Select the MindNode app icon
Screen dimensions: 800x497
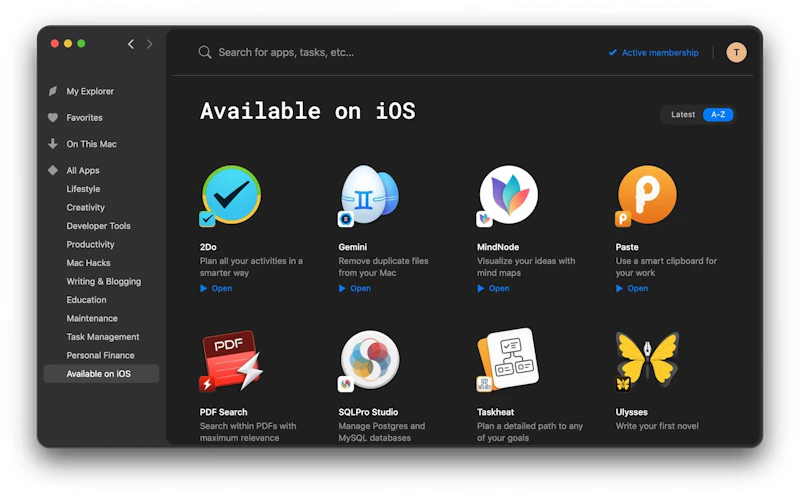(x=509, y=194)
